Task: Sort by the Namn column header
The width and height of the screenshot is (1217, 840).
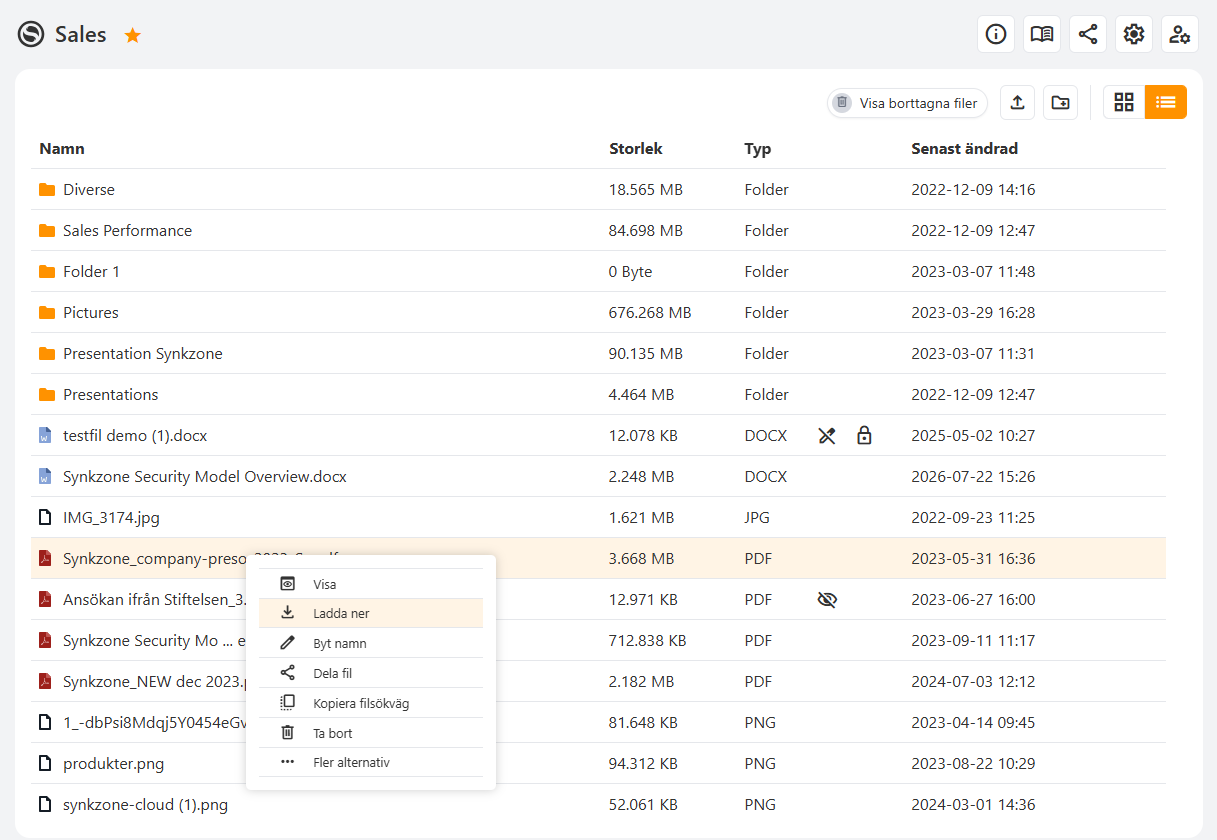Action: pyautogui.click(x=62, y=149)
